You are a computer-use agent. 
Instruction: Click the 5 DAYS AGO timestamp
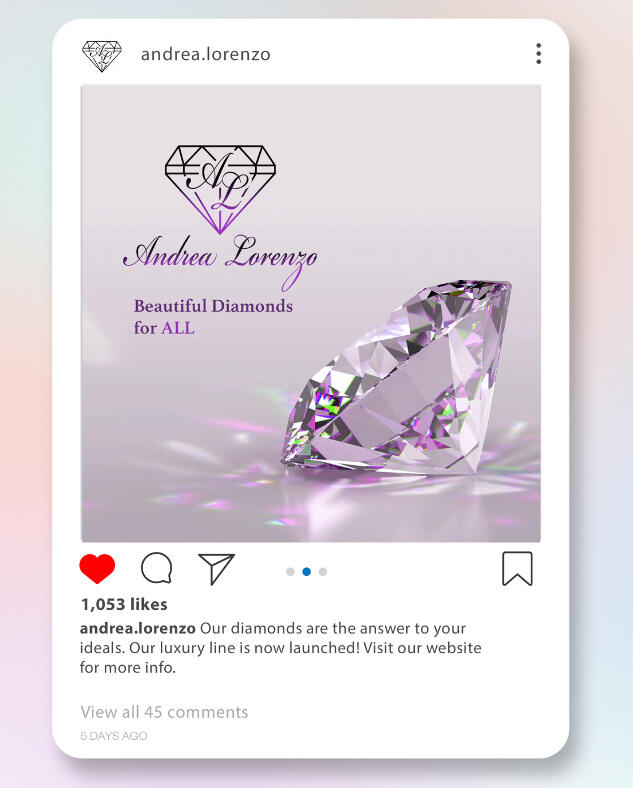[x=114, y=736]
